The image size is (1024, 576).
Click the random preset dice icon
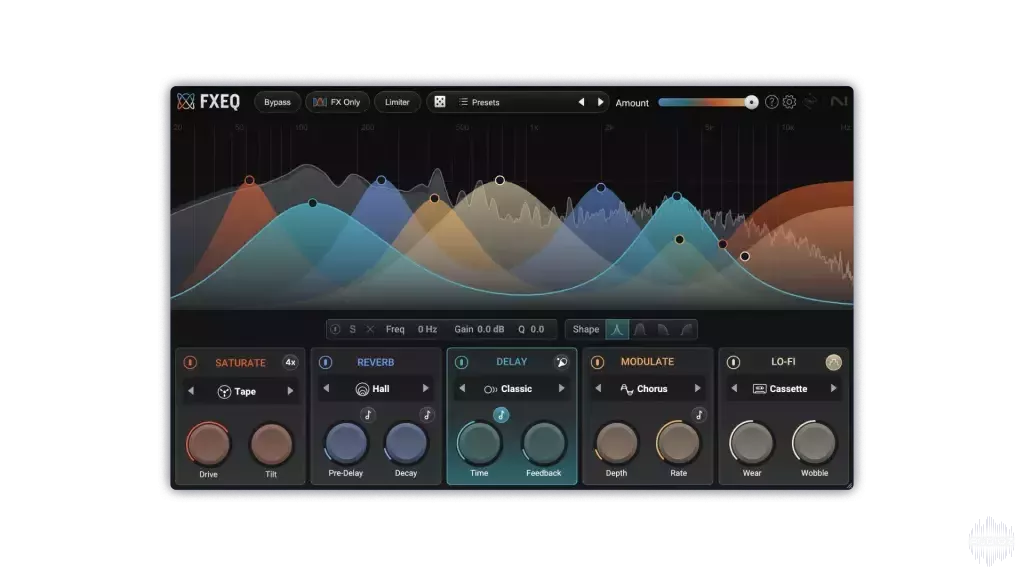(440, 102)
